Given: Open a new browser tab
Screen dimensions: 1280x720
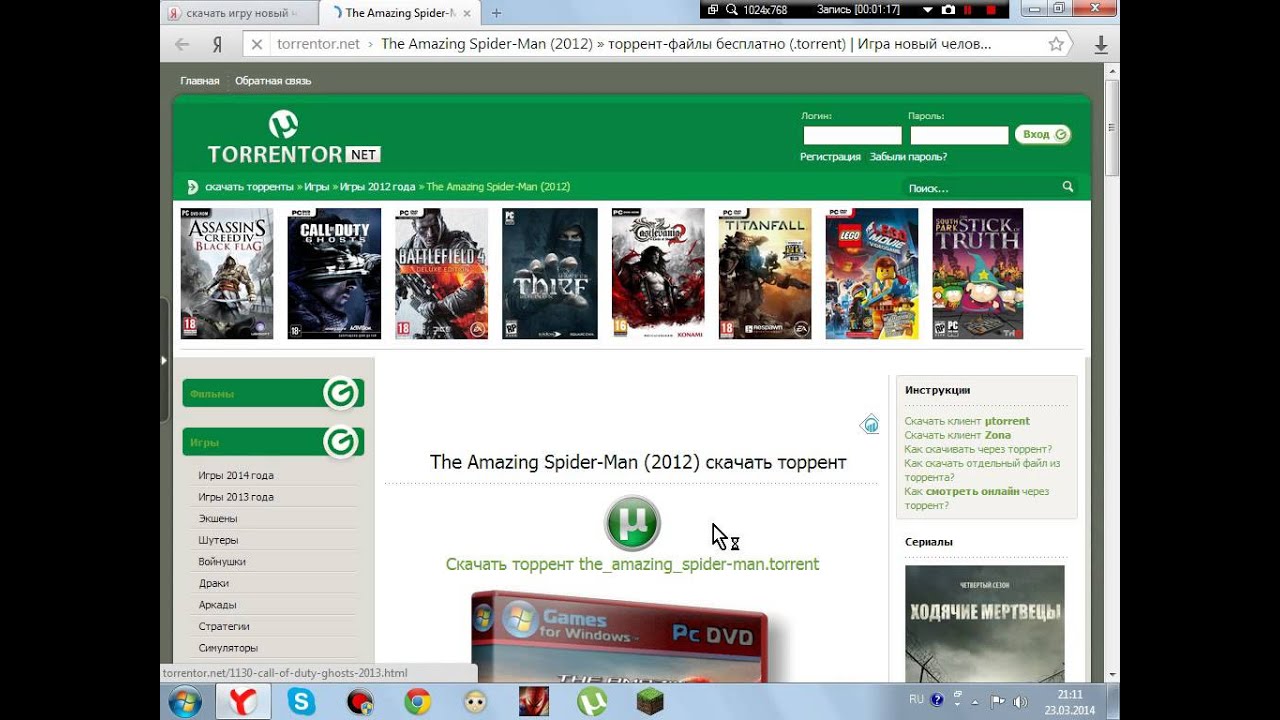Looking at the screenshot, I should pos(496,13).
